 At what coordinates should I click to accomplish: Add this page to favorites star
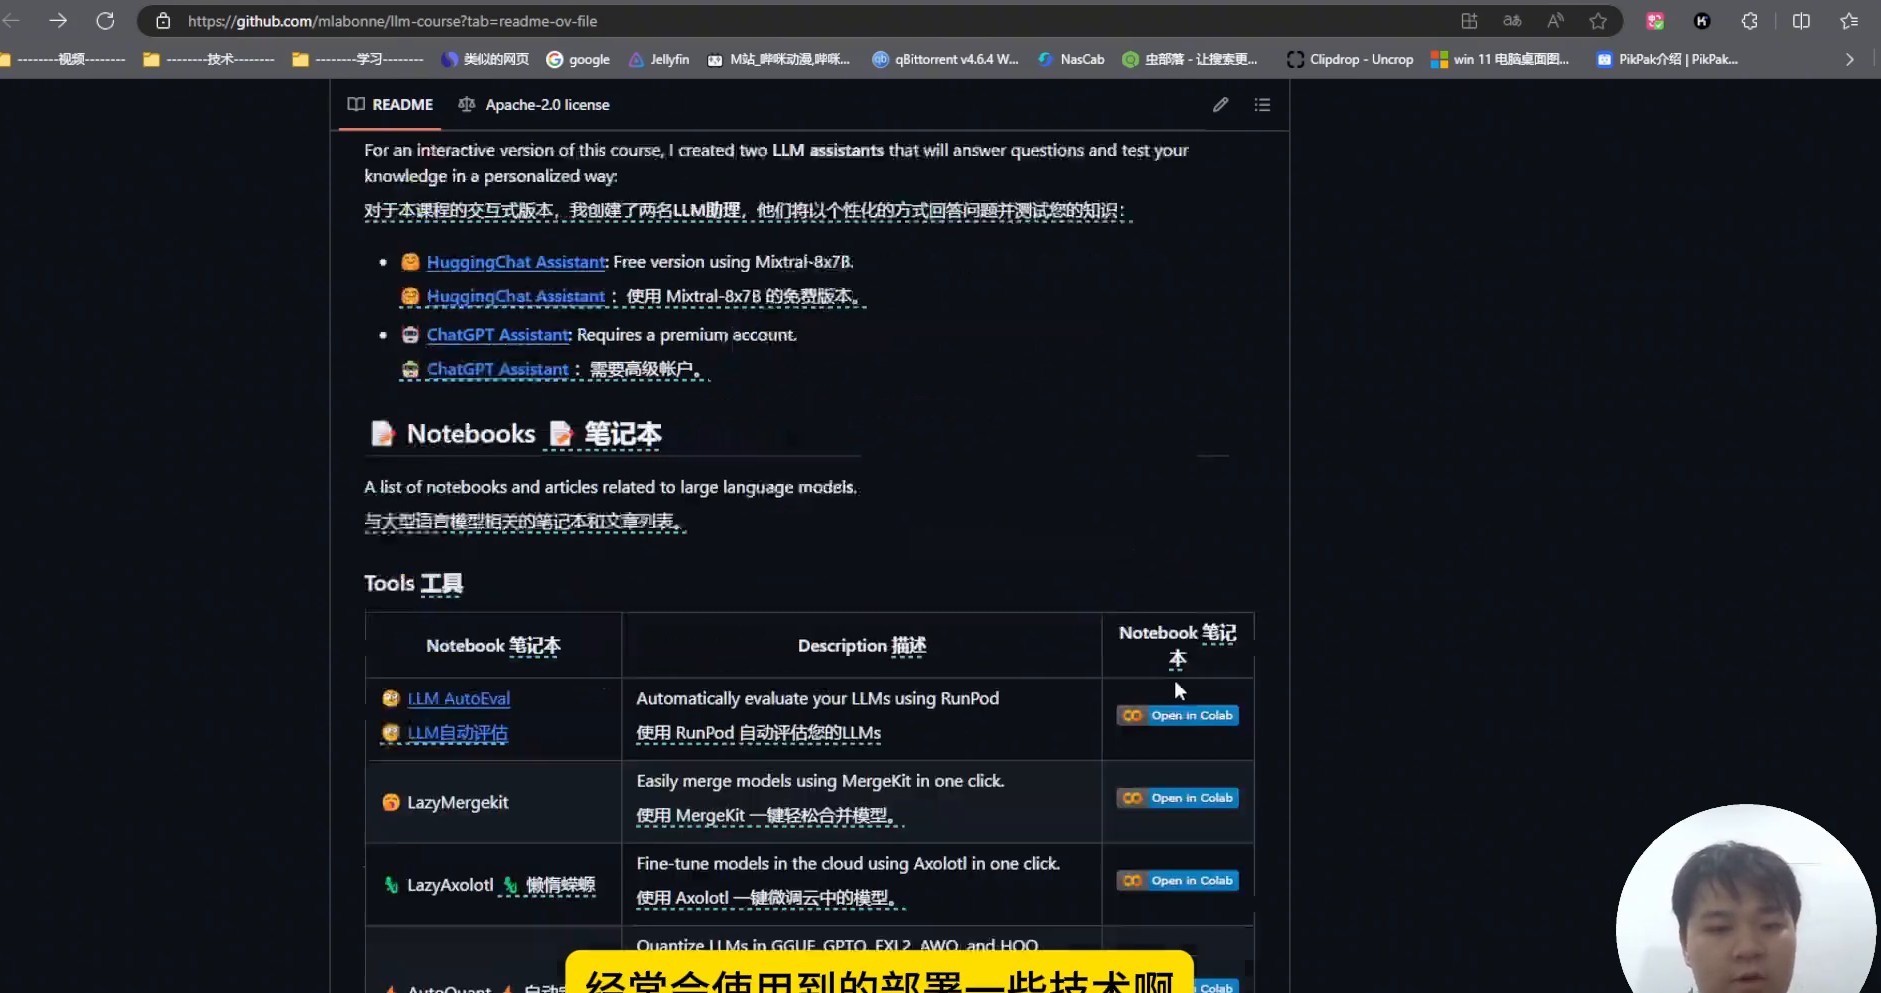pos(1598,21)
